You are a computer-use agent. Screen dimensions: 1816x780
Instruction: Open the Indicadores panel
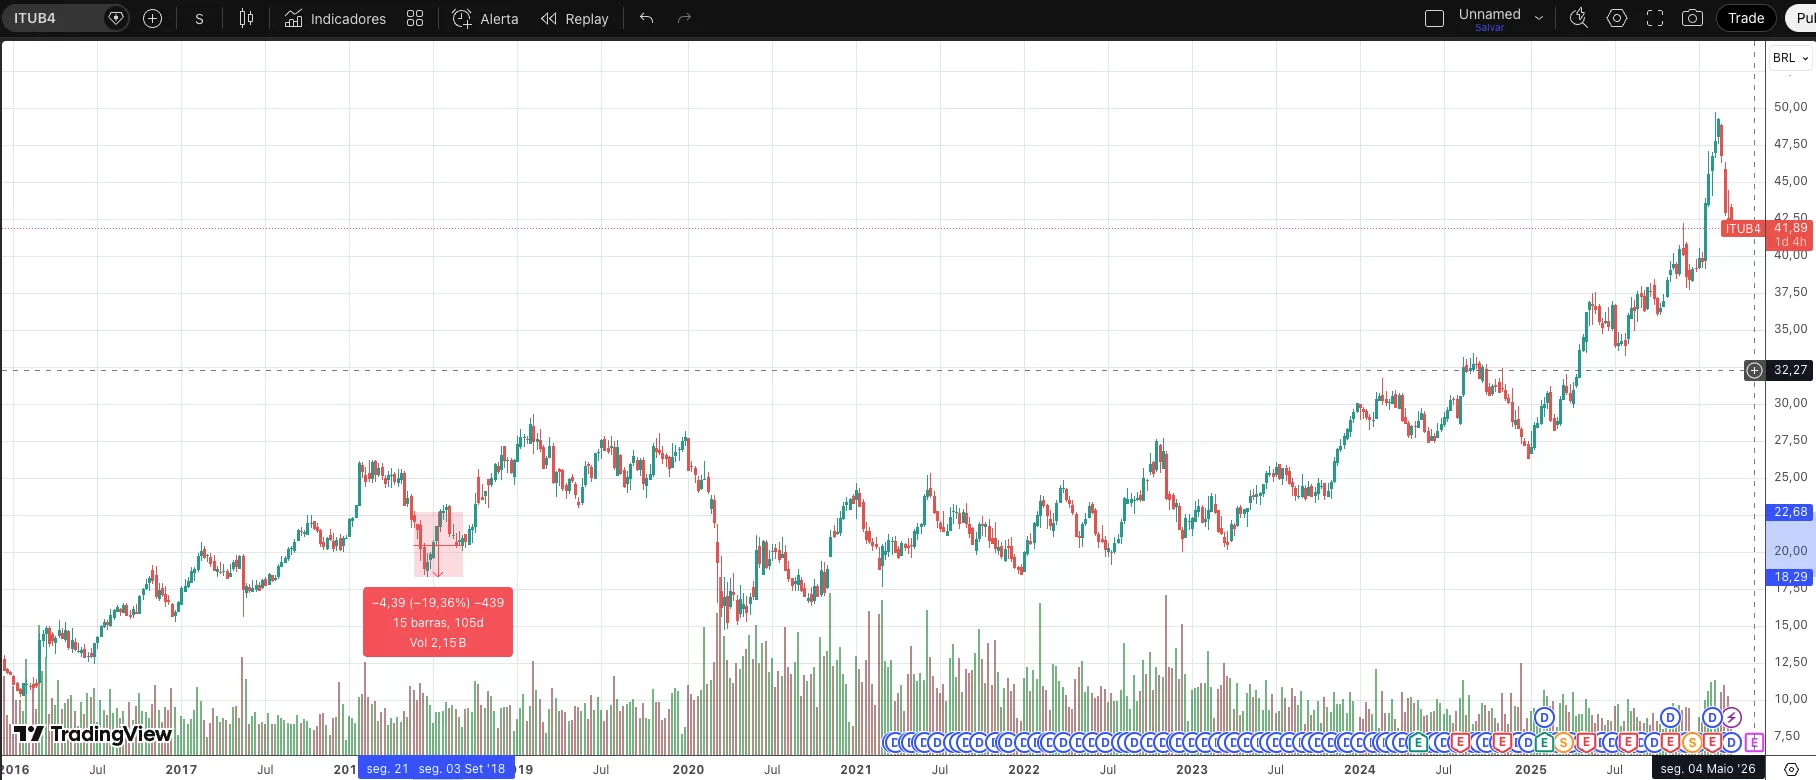tap(335, 18)
